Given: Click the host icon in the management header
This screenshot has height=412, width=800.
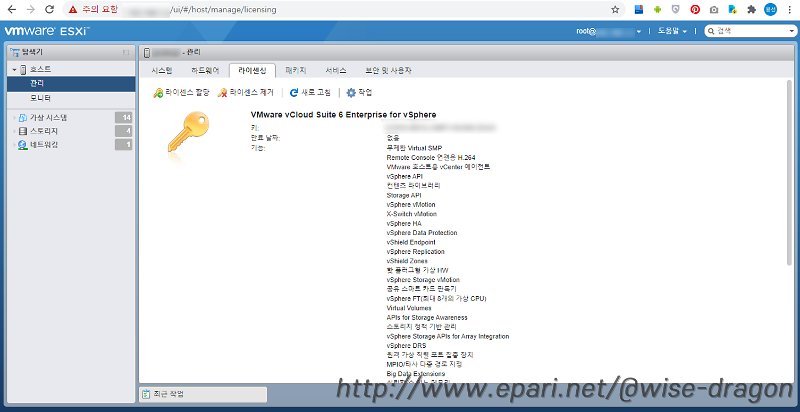Looking at the screenshot, I should [147, 53].
